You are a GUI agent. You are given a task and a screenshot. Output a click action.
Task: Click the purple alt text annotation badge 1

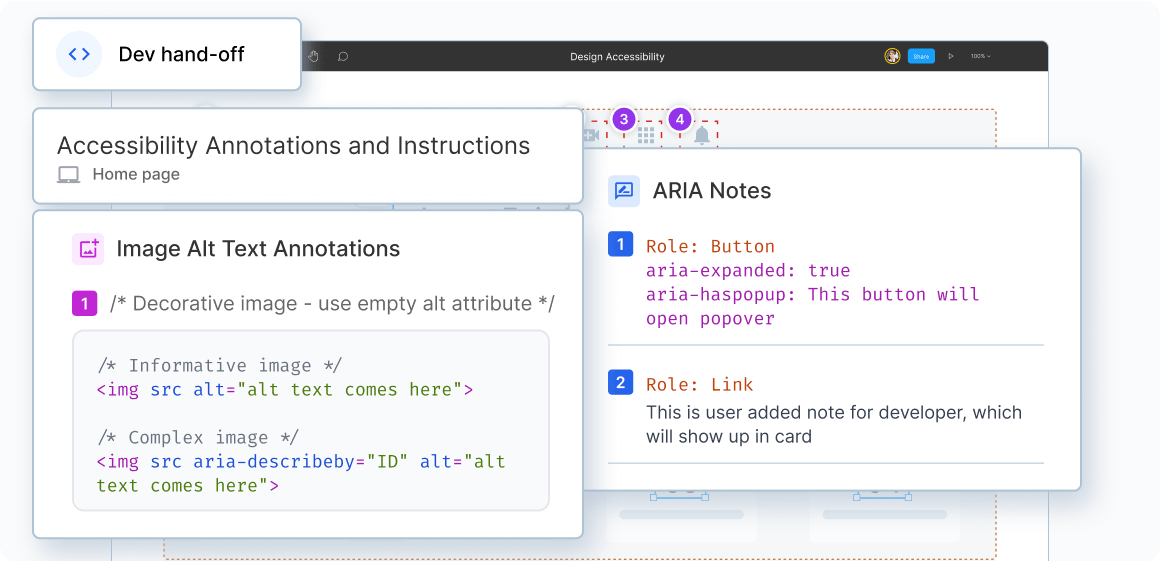click(x=84, y=304)
